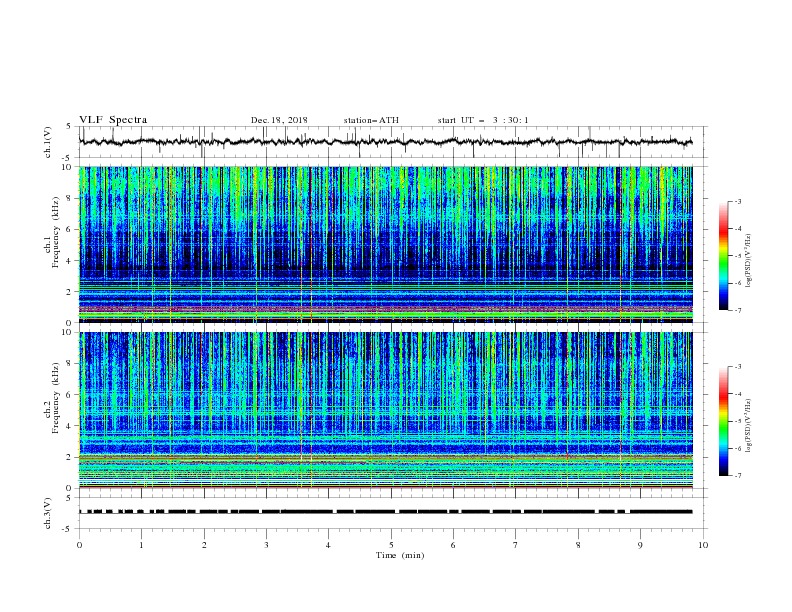Click time-axis tick label '3'
This screenshot has width=792, height=612.
[266, 545]
